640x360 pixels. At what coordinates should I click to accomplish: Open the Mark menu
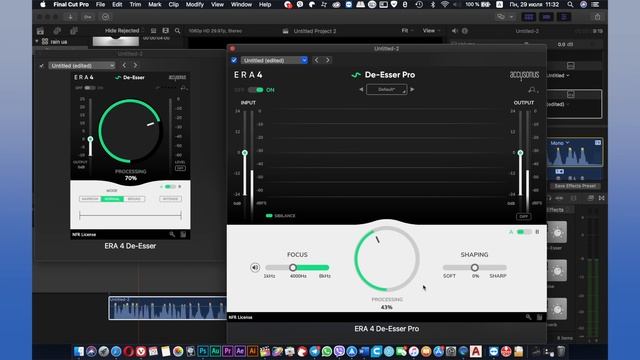point(154,4)
